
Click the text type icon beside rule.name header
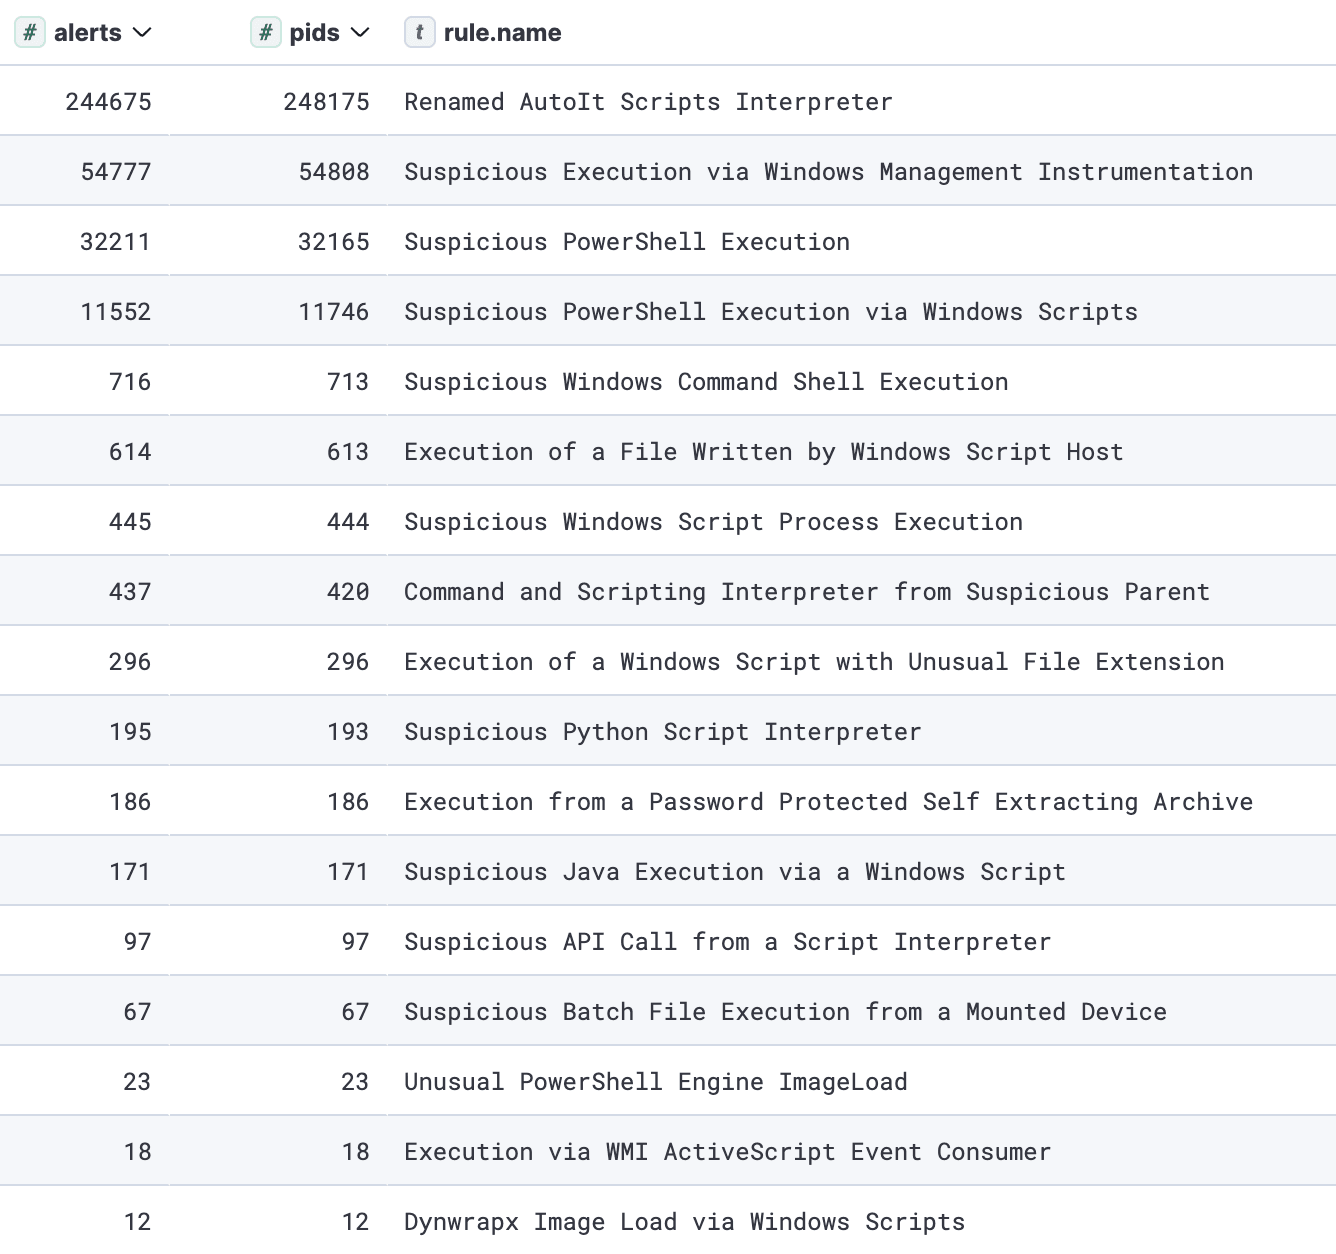point(419,32)
